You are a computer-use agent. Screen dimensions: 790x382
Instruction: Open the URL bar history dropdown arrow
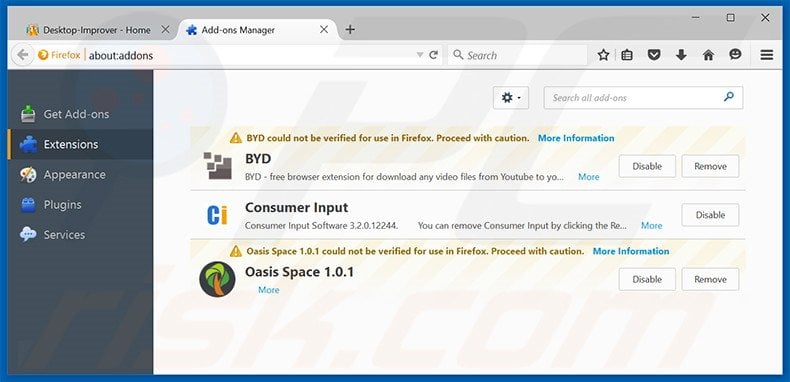pos(420,55)
